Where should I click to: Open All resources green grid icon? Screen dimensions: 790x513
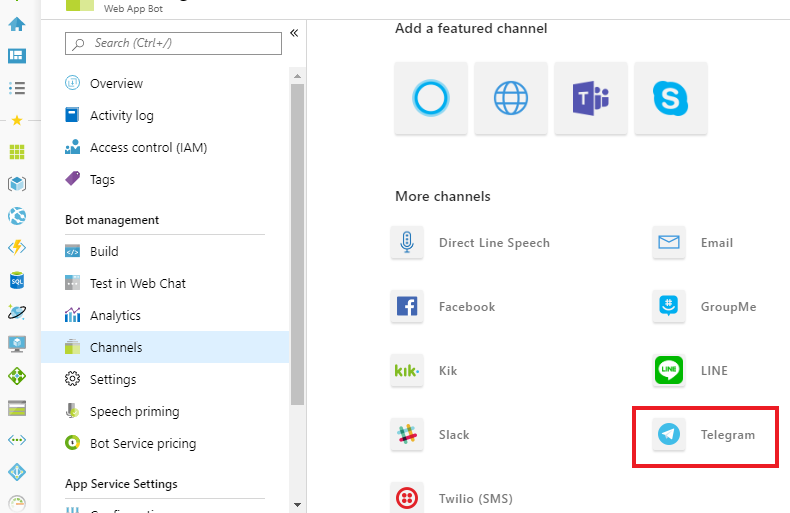click(17, 152)
